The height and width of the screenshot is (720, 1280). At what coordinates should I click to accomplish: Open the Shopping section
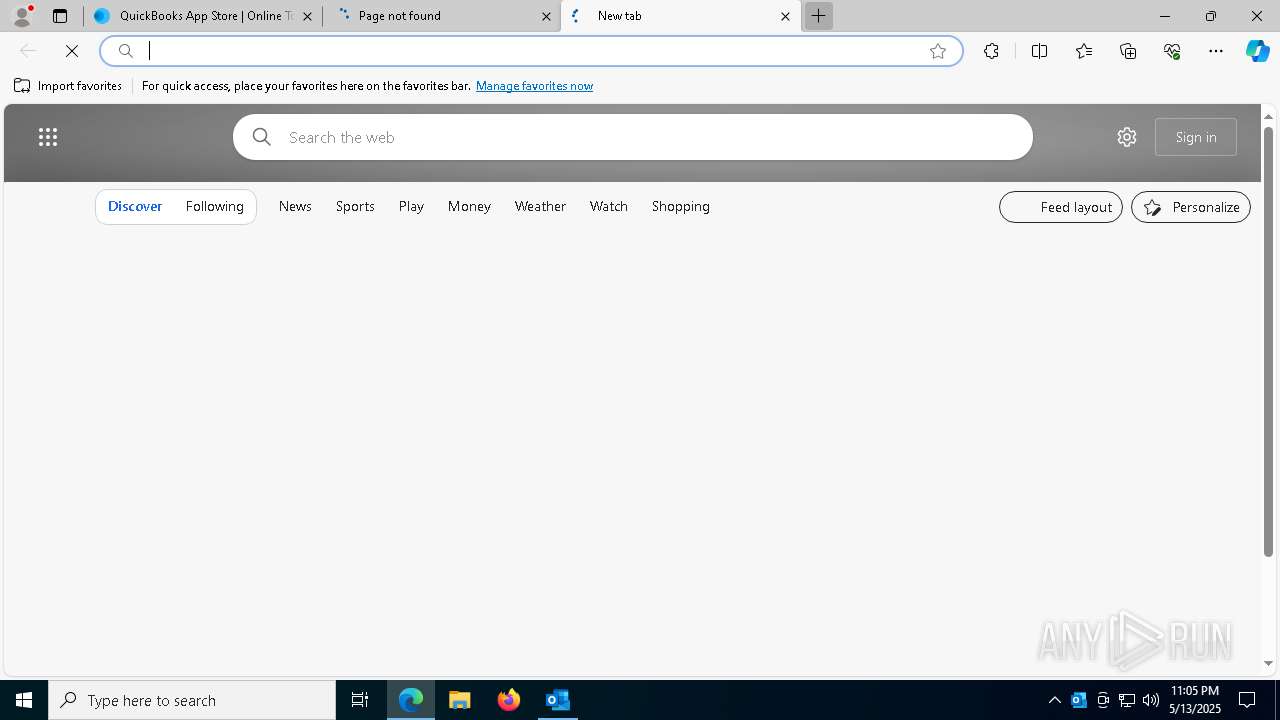[x=681, y=206]
